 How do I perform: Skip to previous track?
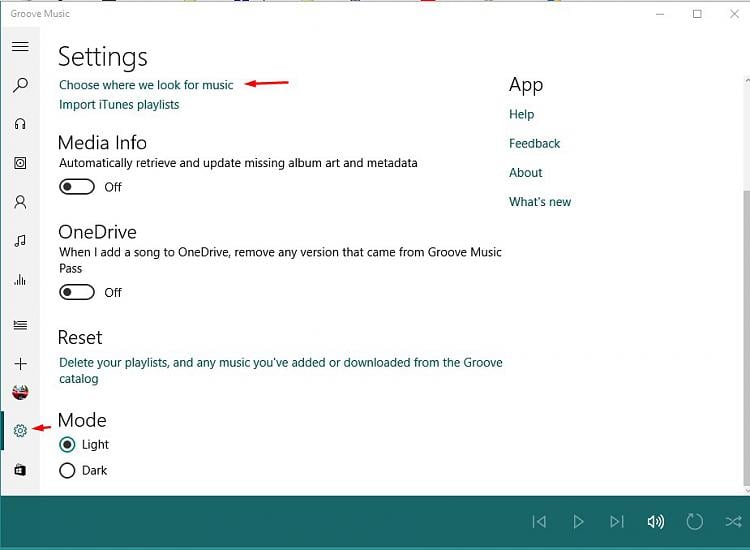(x=539, y=521)
